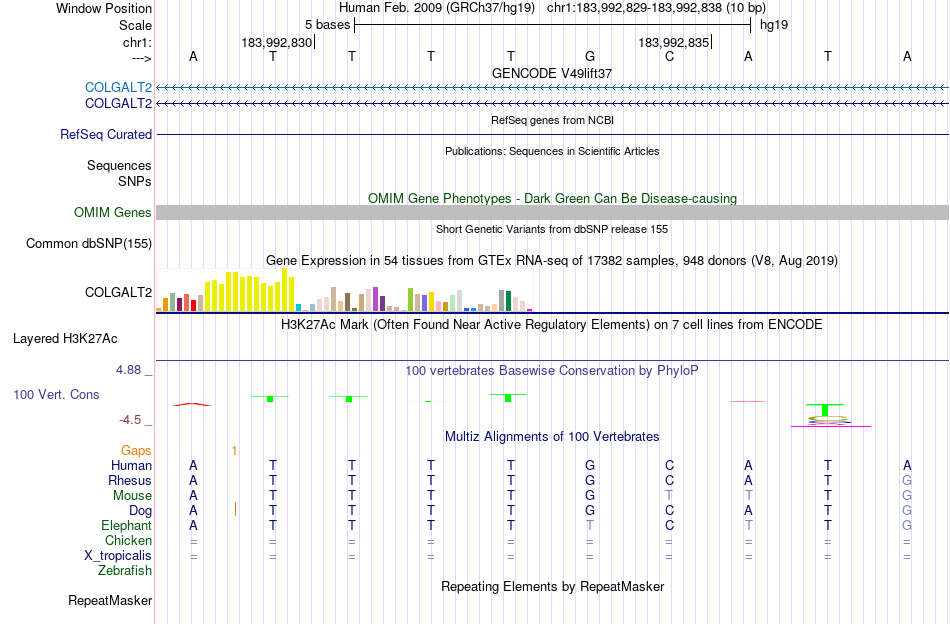Click the chr1:183,992,829-183,992,838 (10 bp) coordinates

[x=656, y=8]
